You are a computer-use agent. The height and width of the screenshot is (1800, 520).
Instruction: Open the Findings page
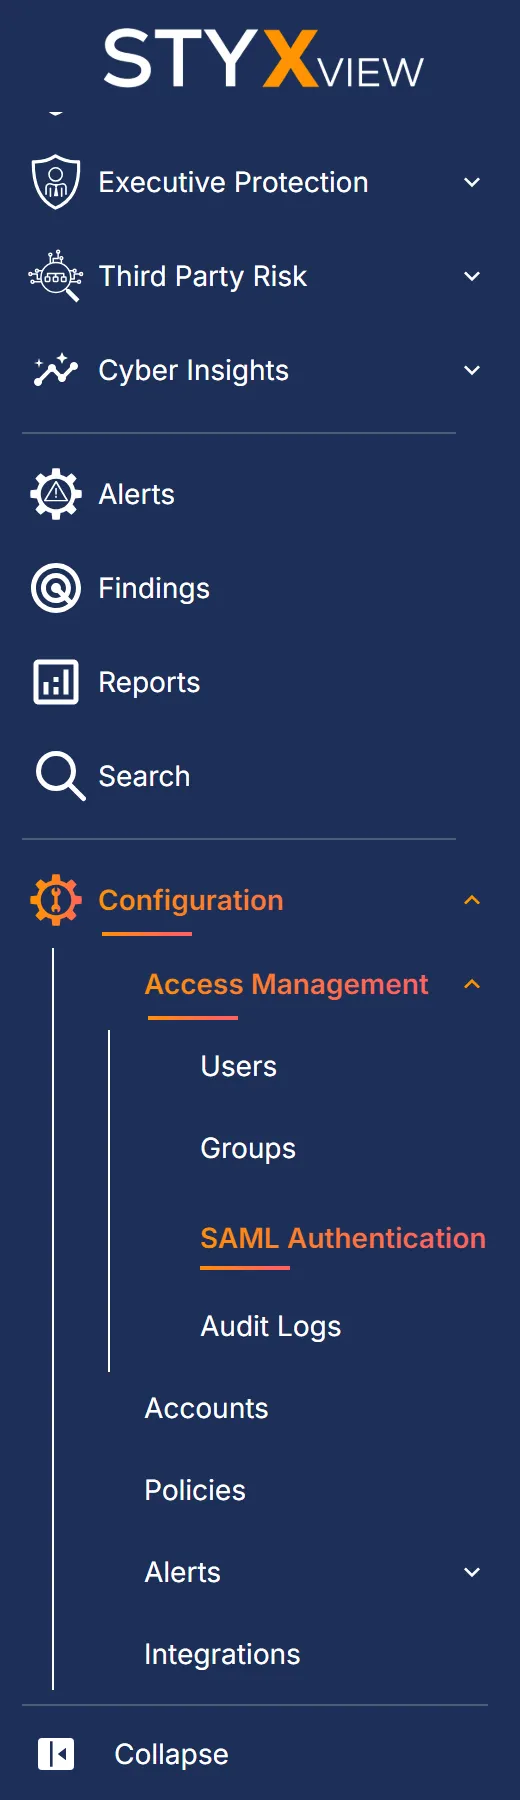pyautogui.click(x=154, y=588)
